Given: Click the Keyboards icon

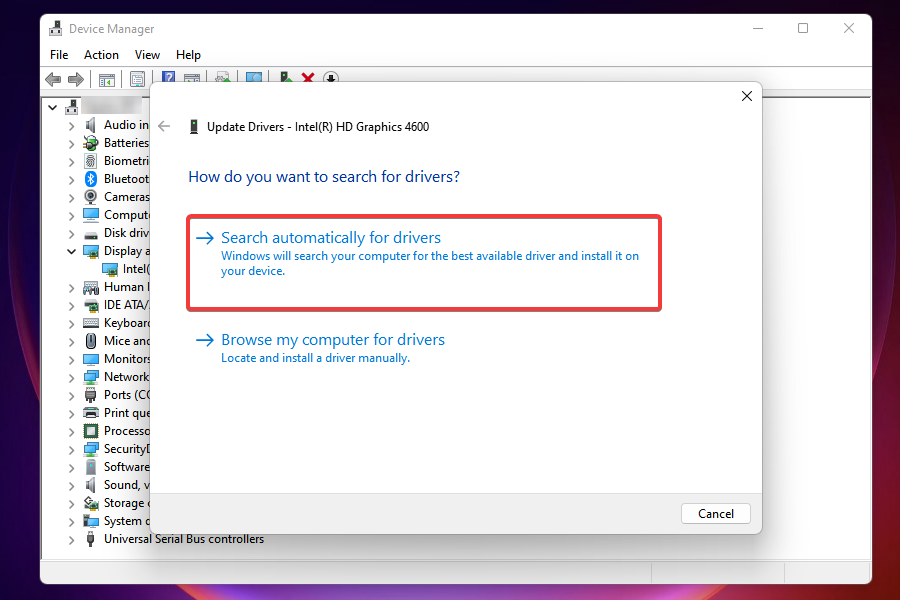Looking at the screenshot, I should [x=91, y=323].
